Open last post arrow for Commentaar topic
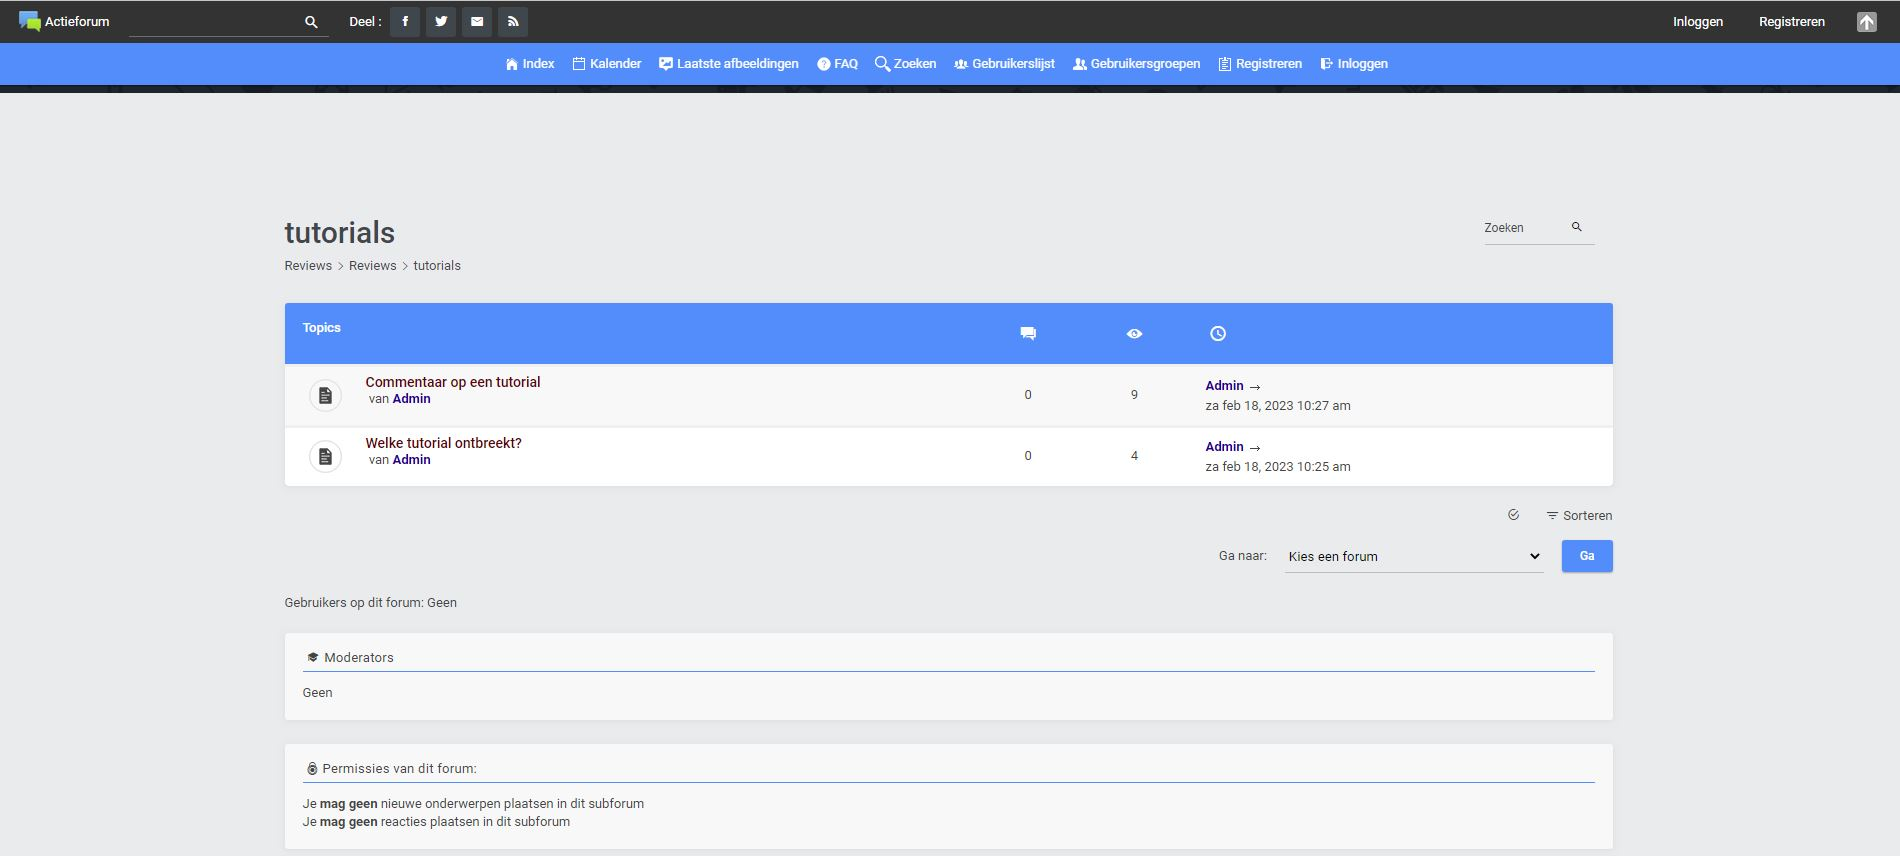The height and width of the screenshot is (856, 1900). 1255,387
